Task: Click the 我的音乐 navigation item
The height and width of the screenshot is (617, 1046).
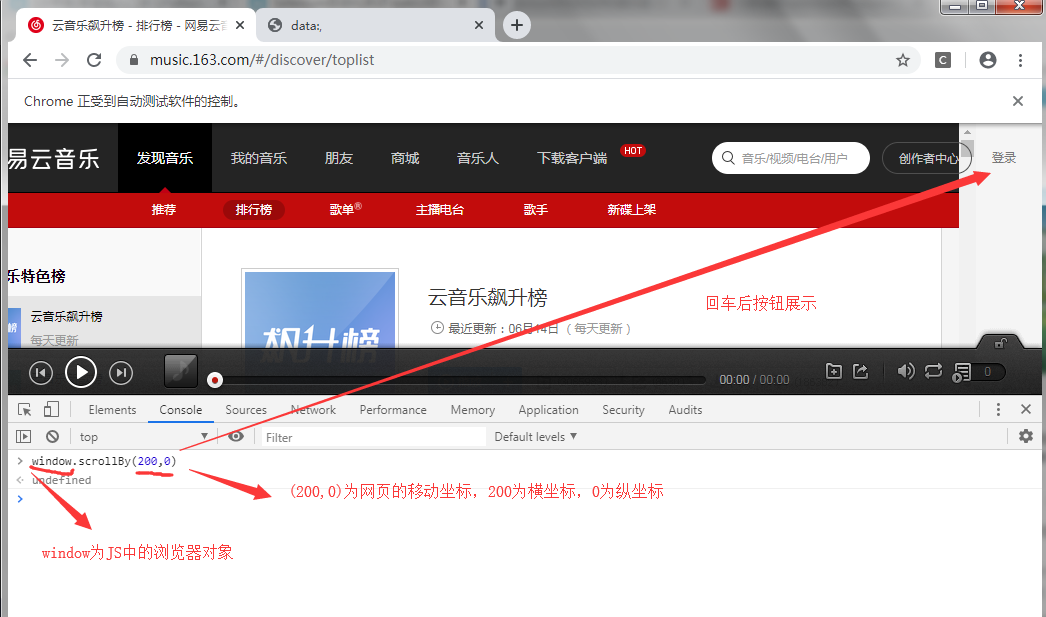Action: (x=259, y=158)
